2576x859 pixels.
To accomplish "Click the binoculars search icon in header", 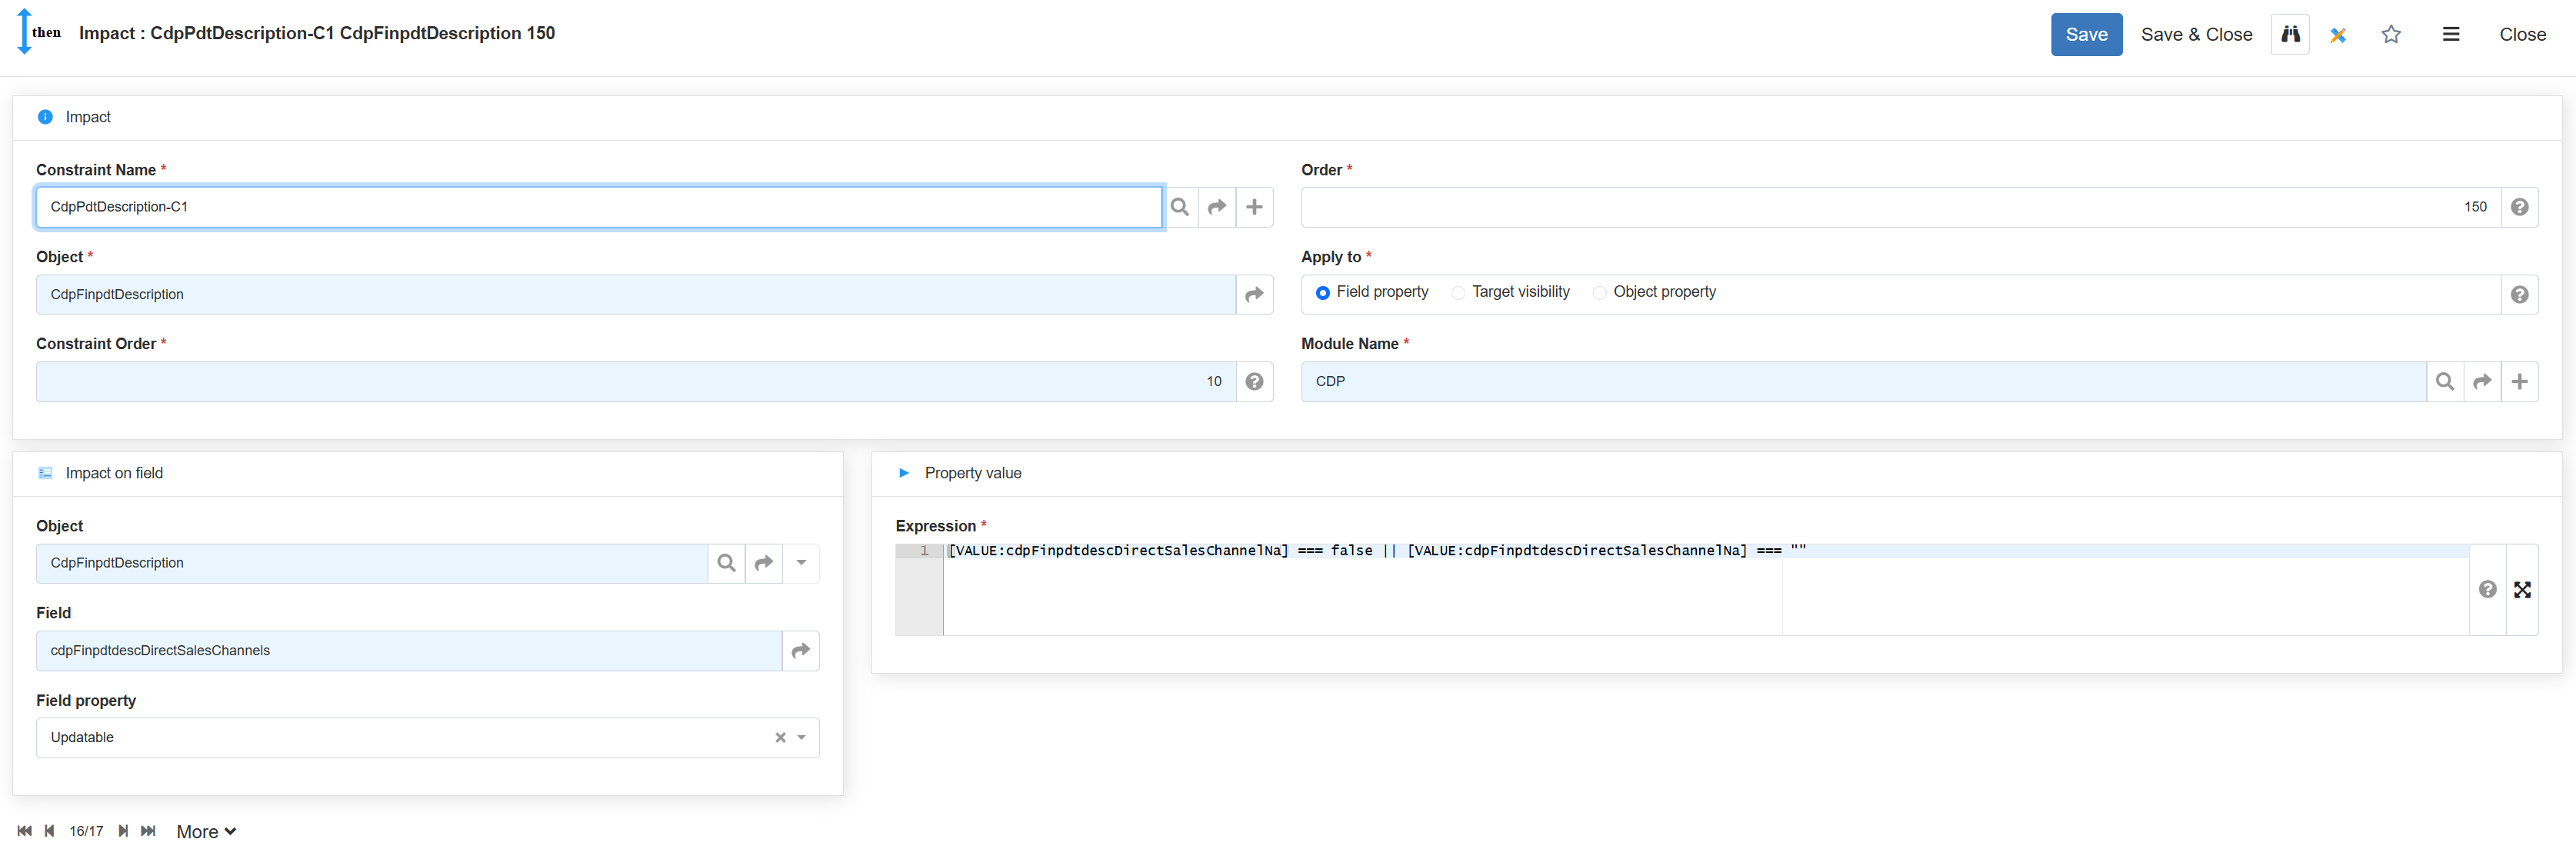I will click(2289, 34).
